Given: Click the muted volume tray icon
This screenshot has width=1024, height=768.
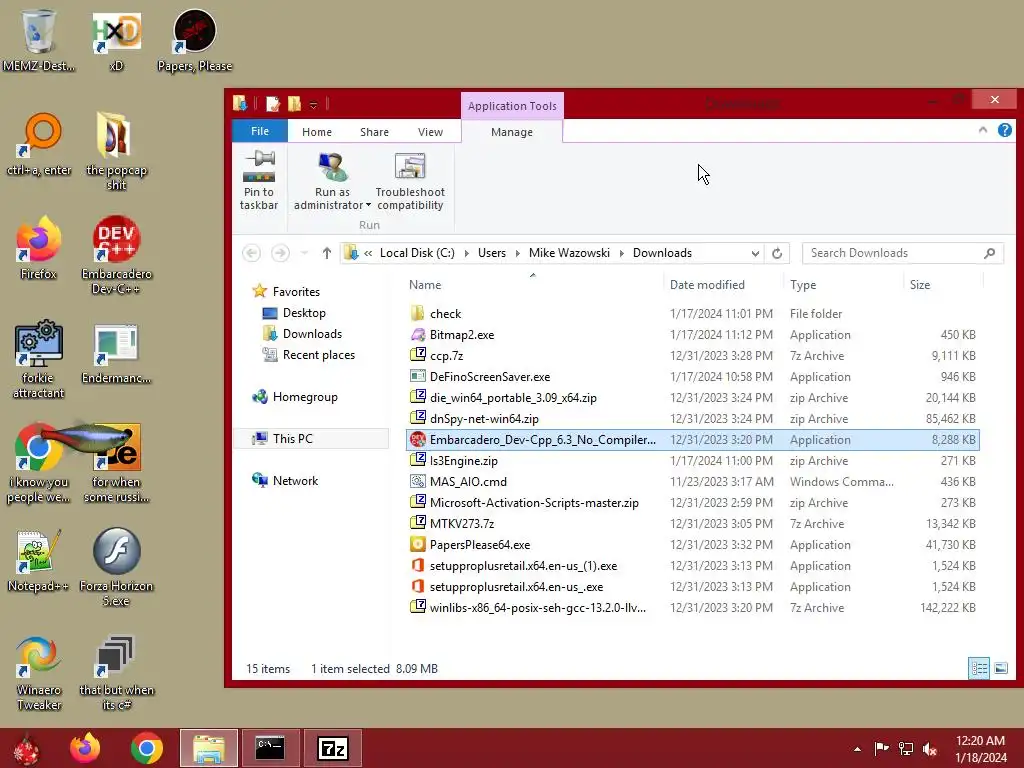Looking at the screenshot, I should (930, 749).
